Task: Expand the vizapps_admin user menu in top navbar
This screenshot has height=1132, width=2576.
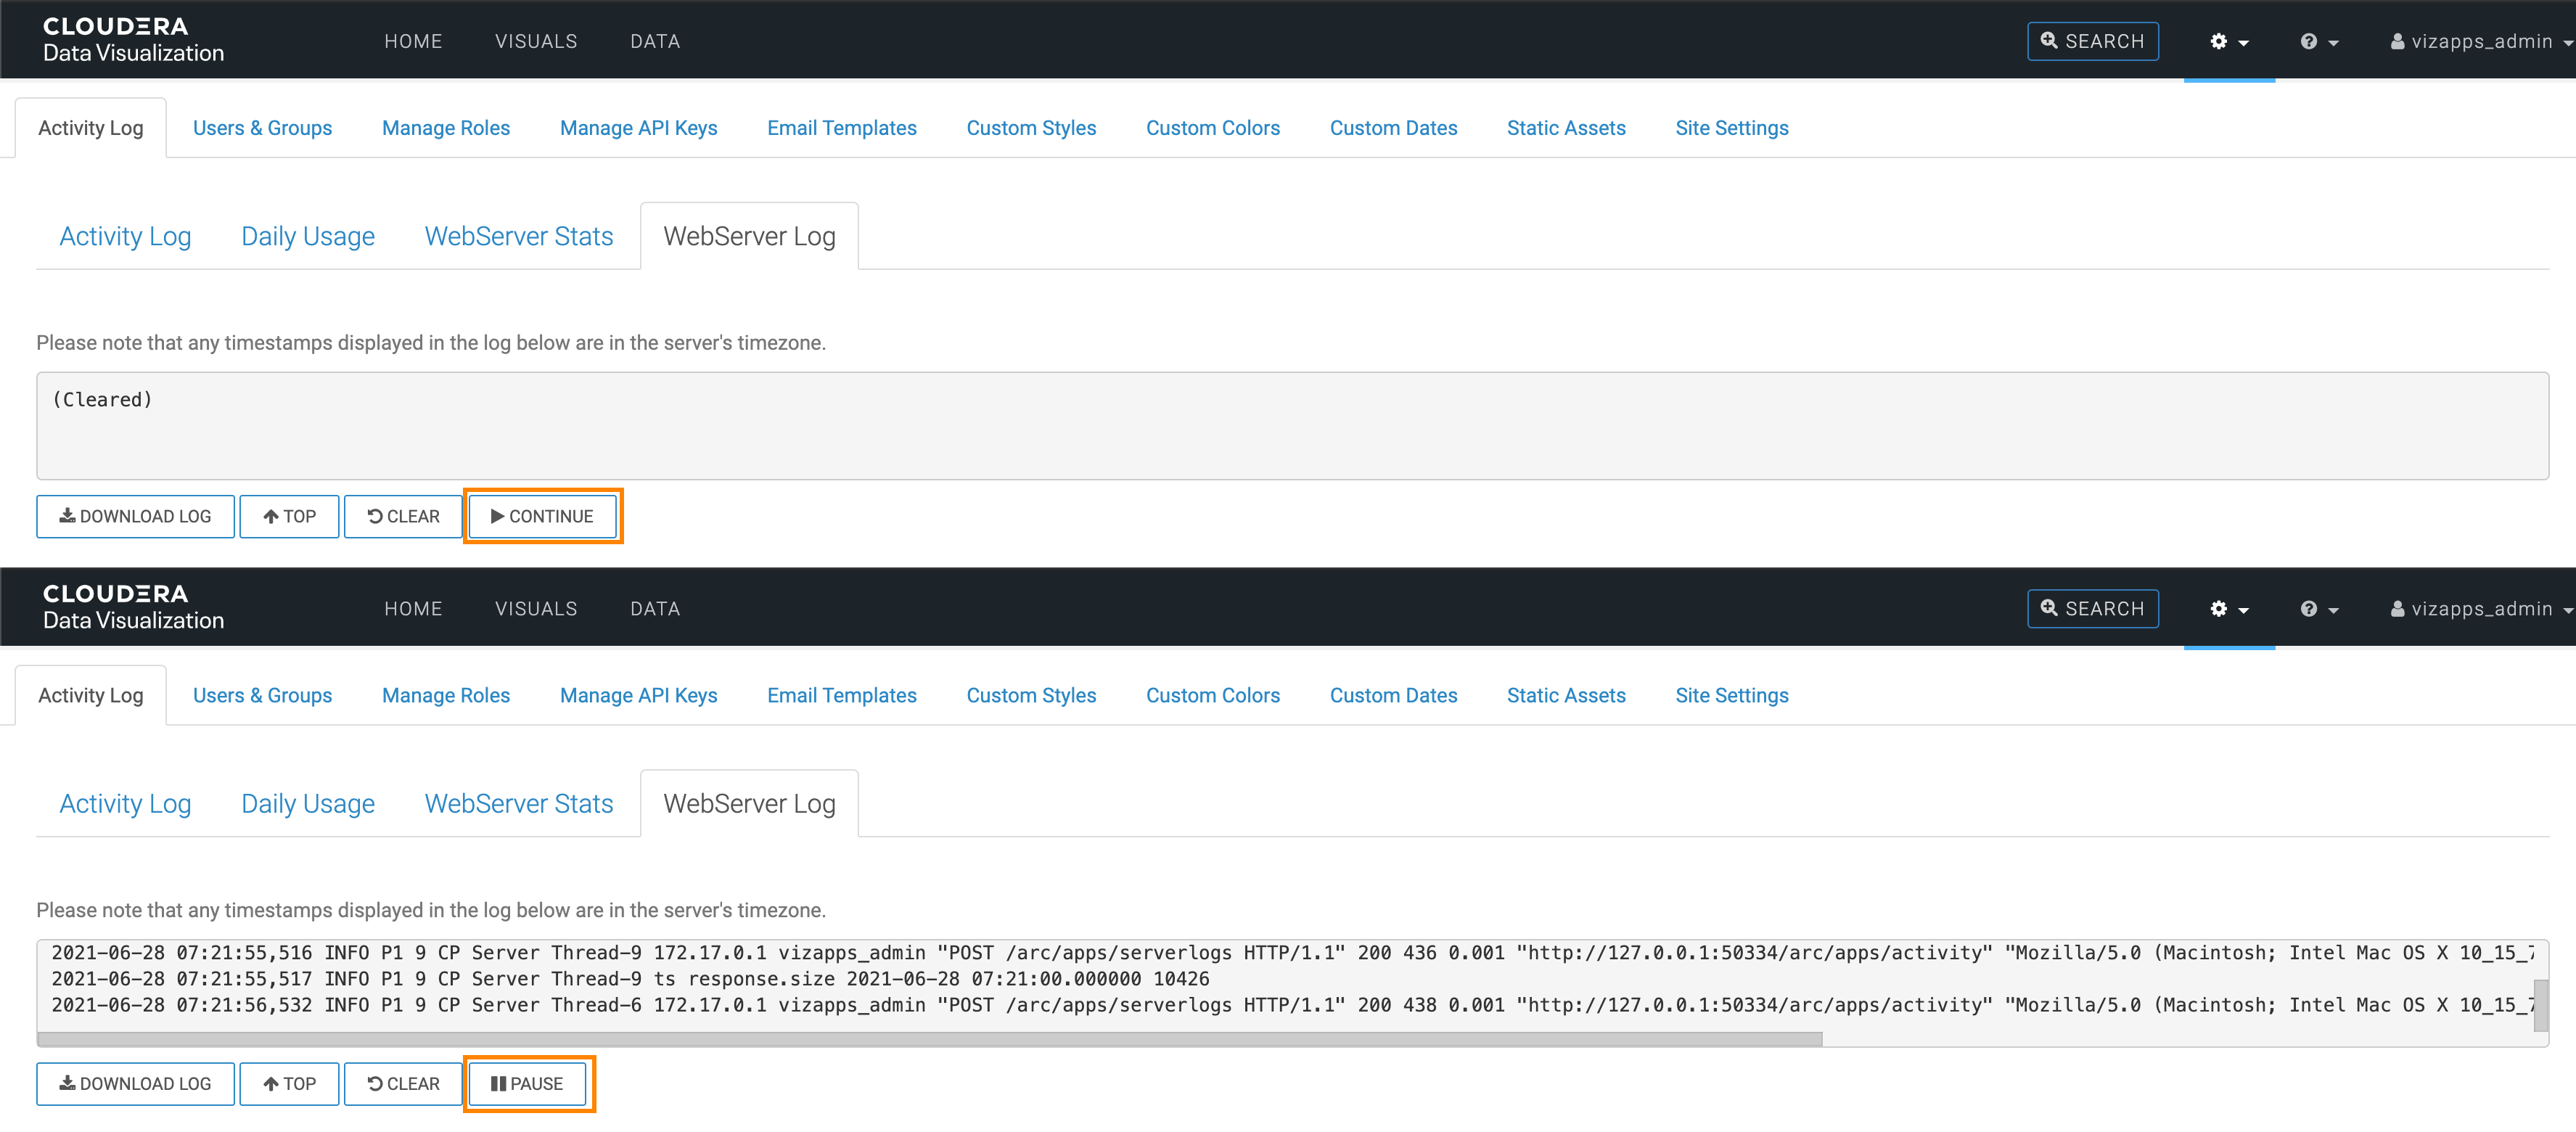Action: 2479,41
